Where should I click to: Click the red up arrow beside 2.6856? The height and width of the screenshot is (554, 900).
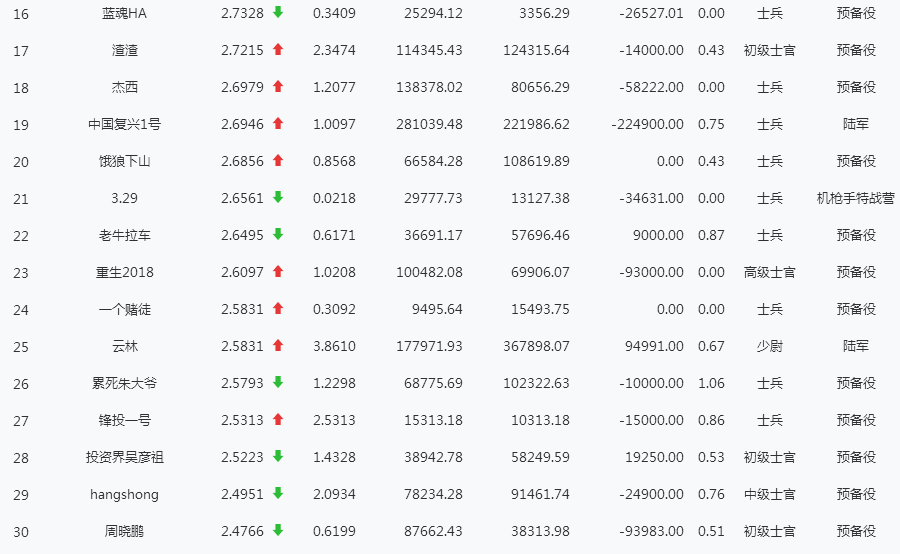coord(278,160)
